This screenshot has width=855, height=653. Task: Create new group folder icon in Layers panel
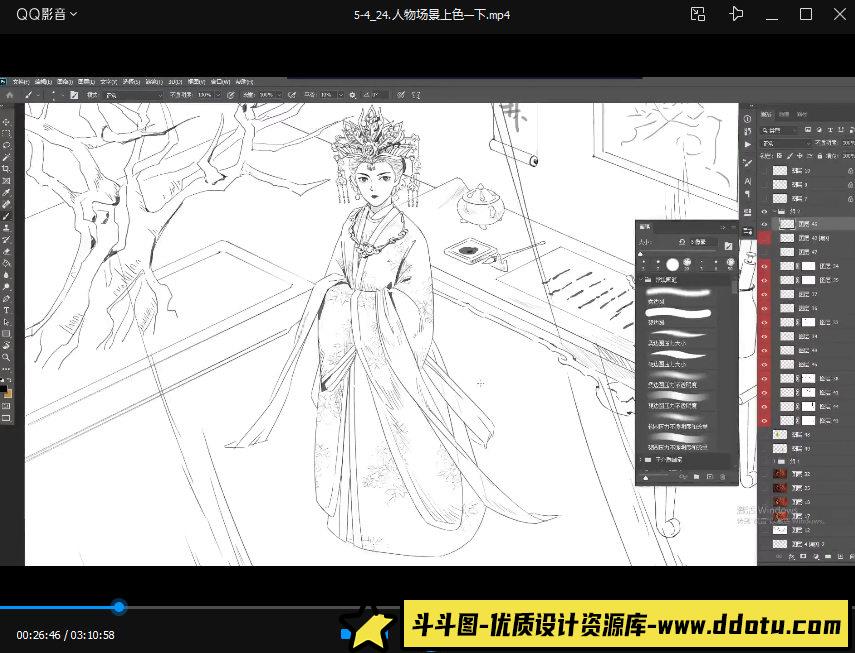click(828, 557)
